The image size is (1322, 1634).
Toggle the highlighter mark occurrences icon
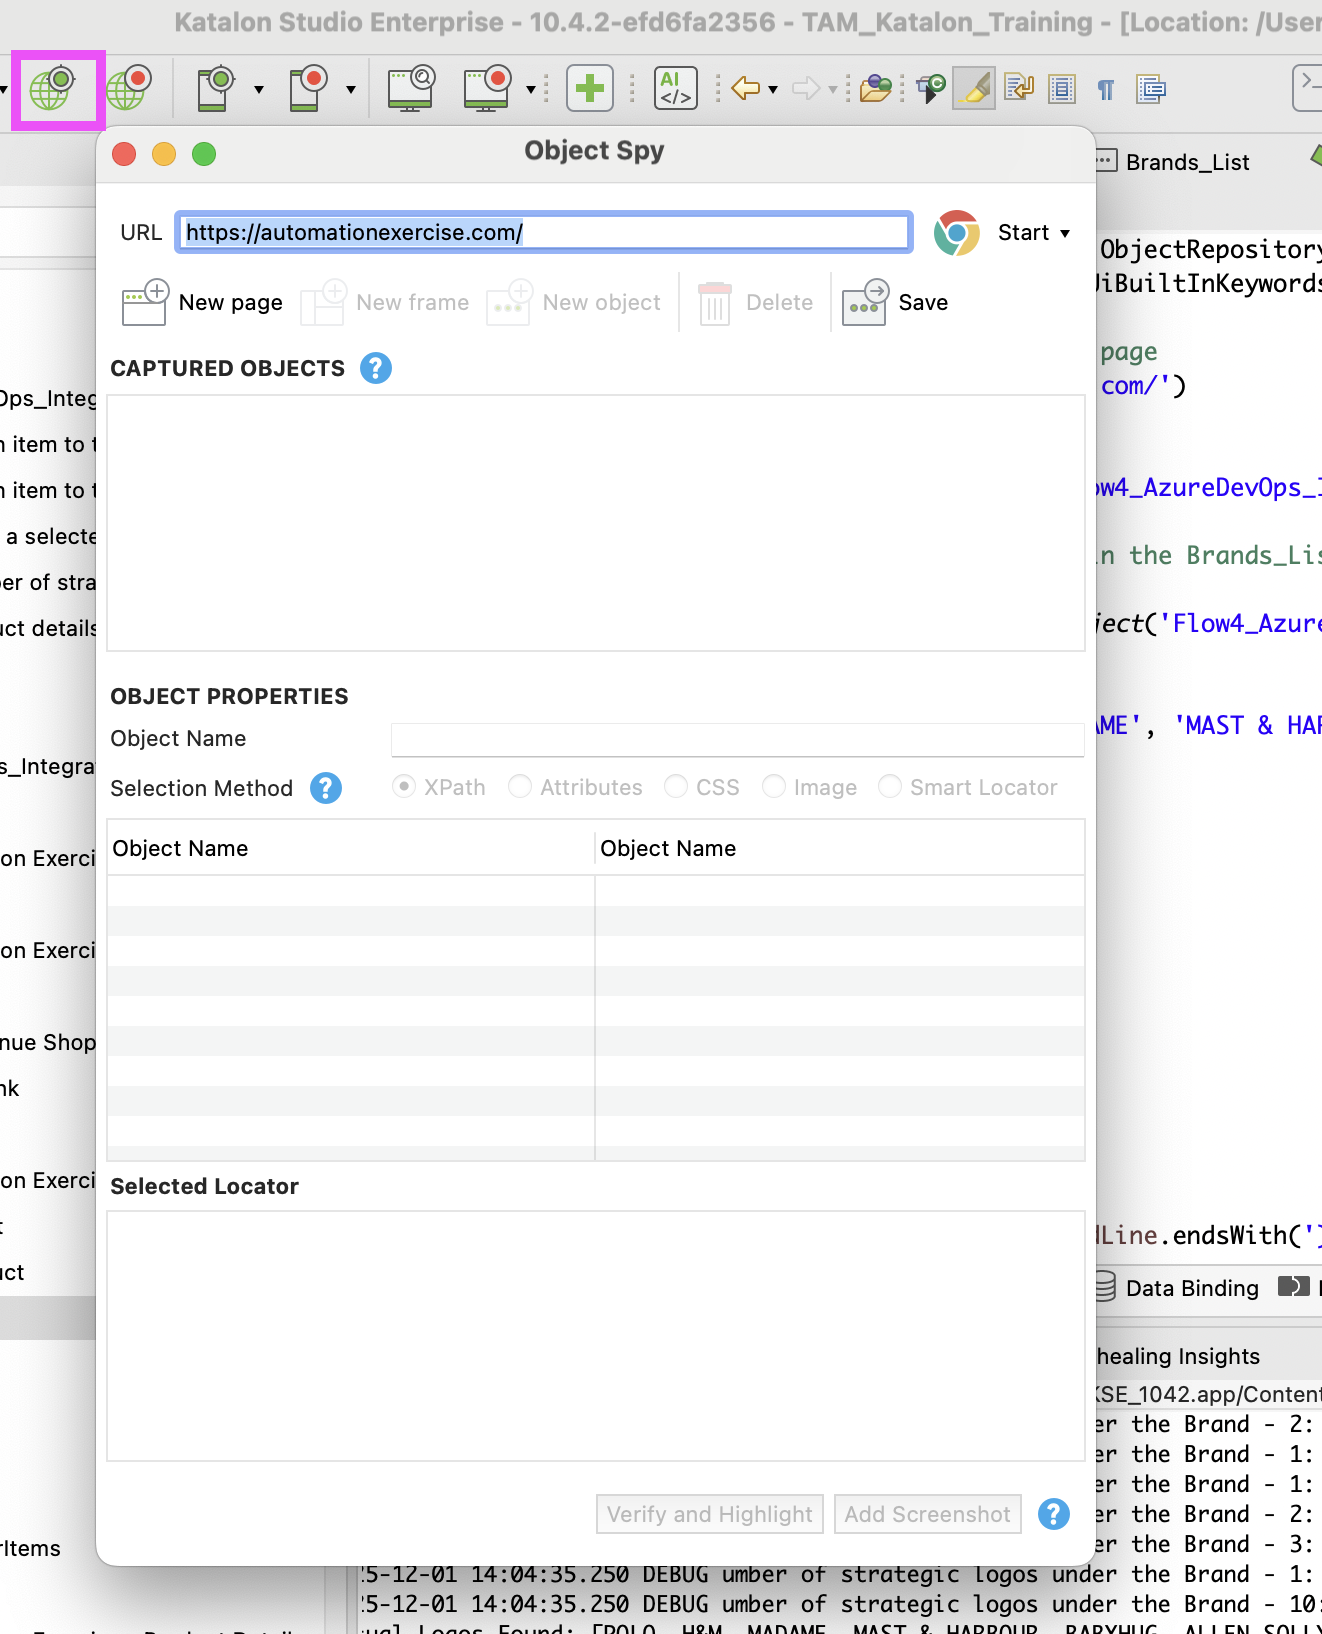tap(974, 89)
